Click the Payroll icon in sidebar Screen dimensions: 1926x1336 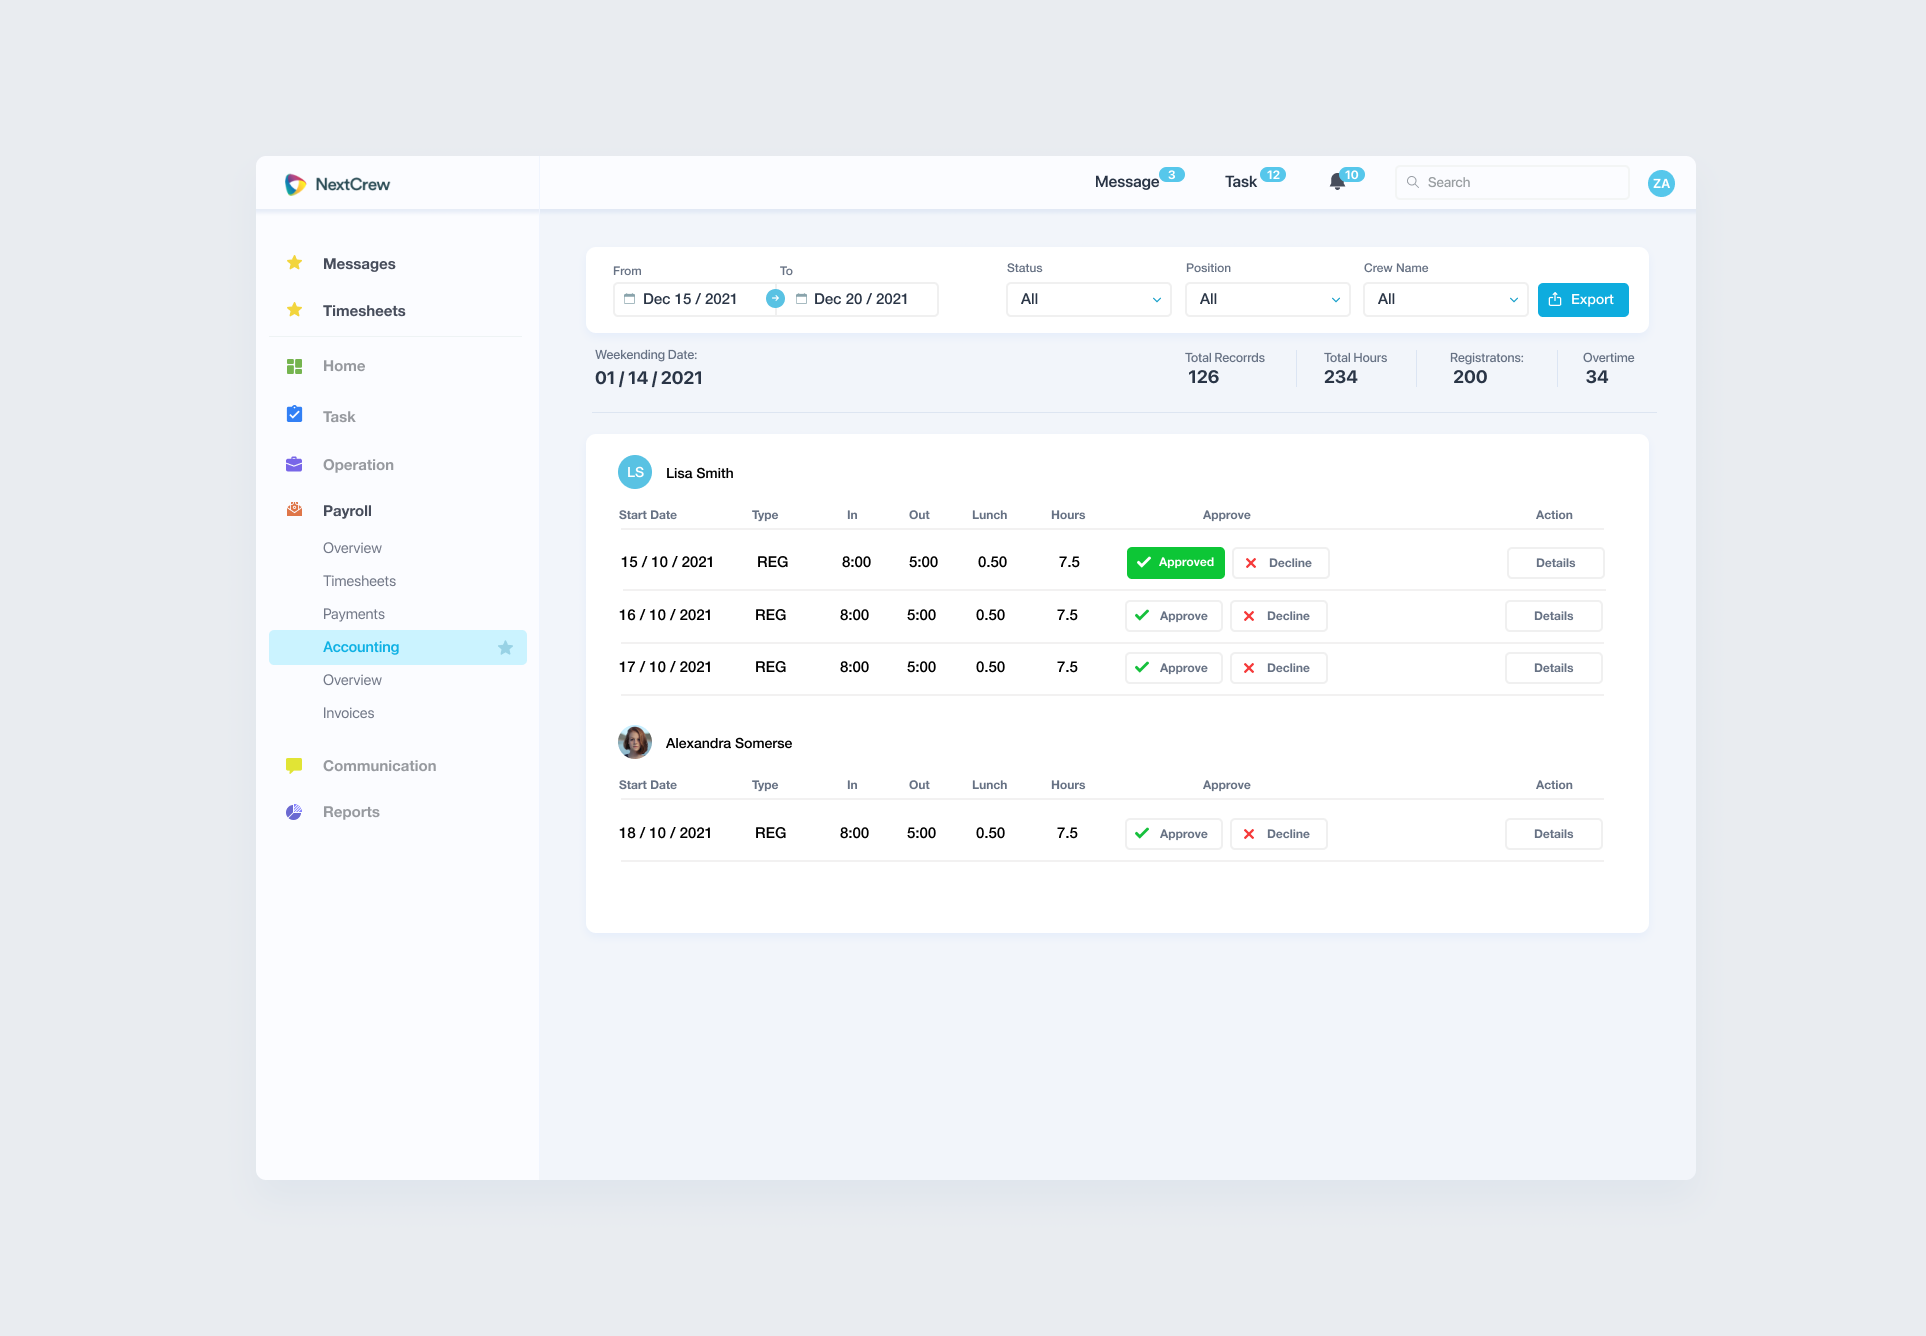pos(294,510)
